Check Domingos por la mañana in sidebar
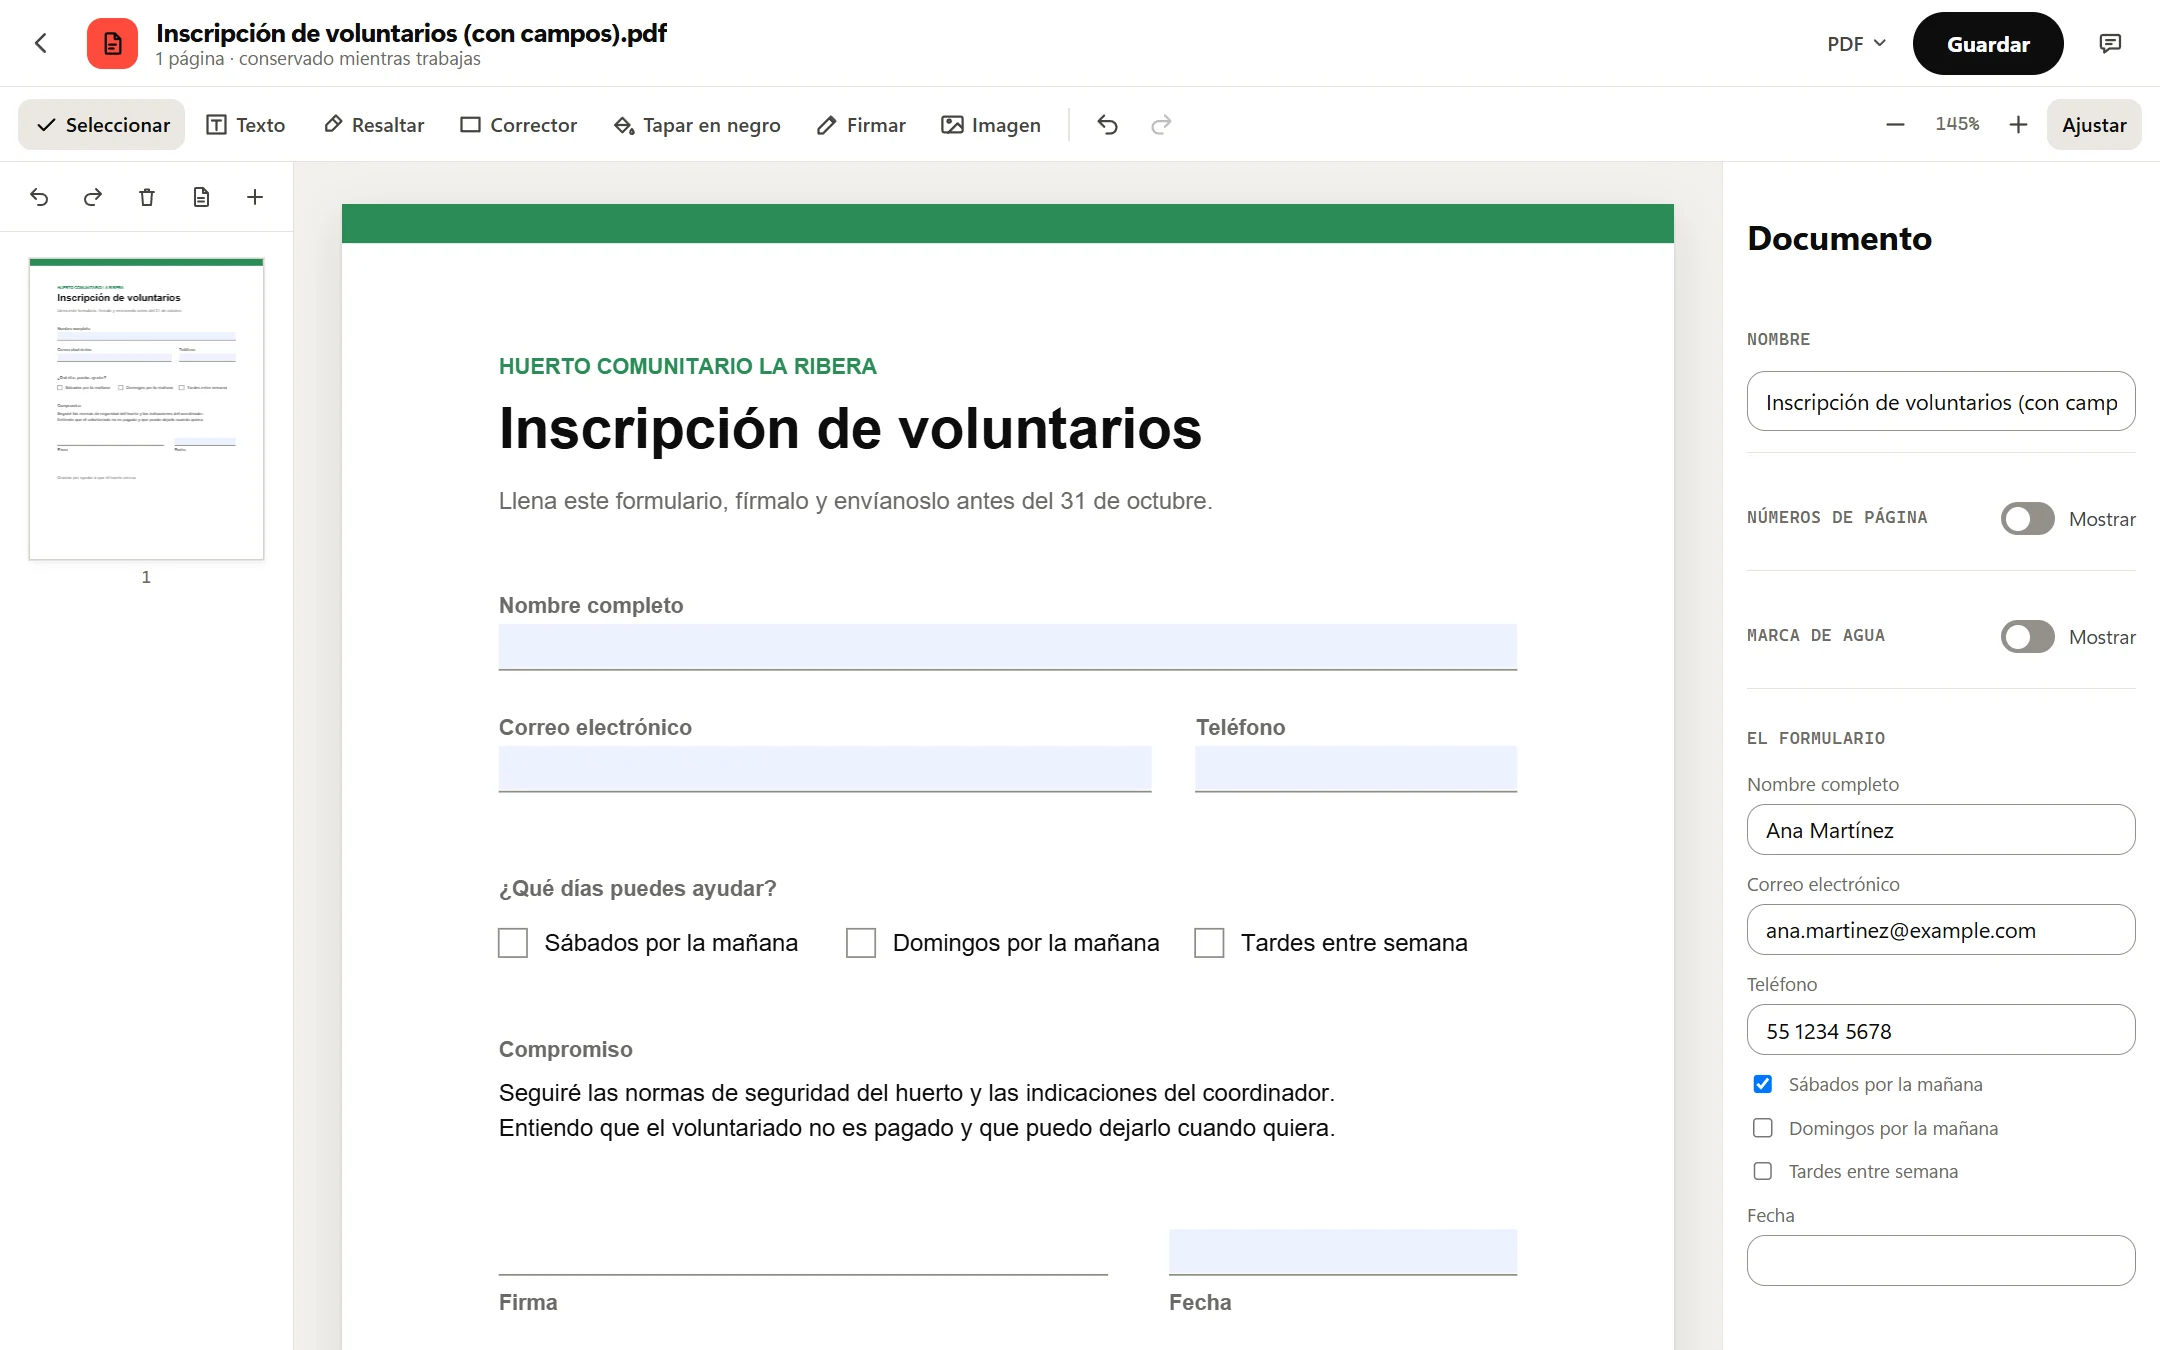The image size is (2160, 1350). [x=1763, y=1128]
